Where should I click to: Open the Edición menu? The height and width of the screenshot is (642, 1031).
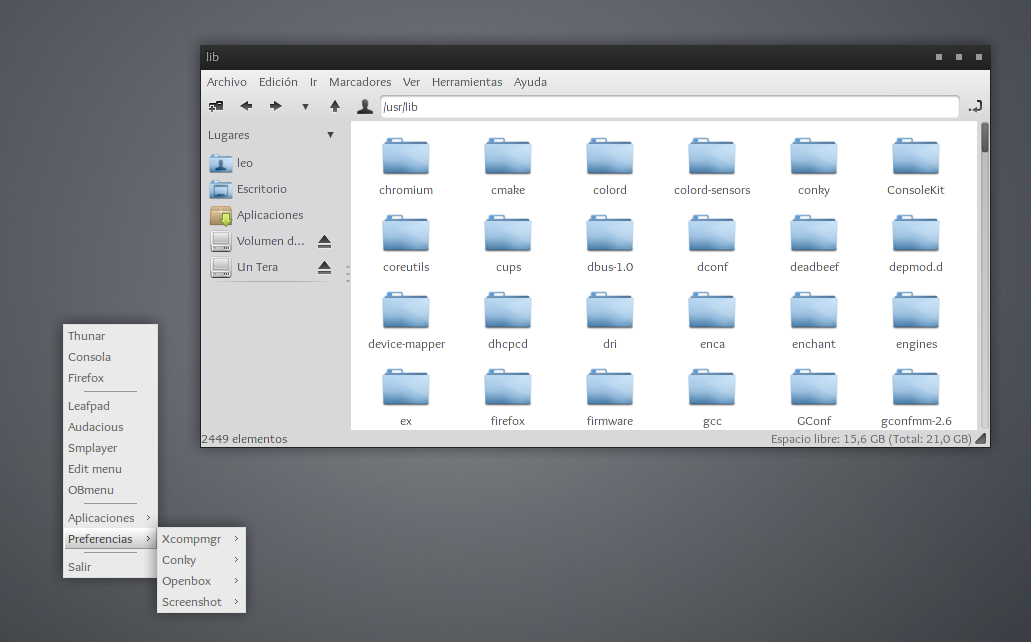point(278,82)
